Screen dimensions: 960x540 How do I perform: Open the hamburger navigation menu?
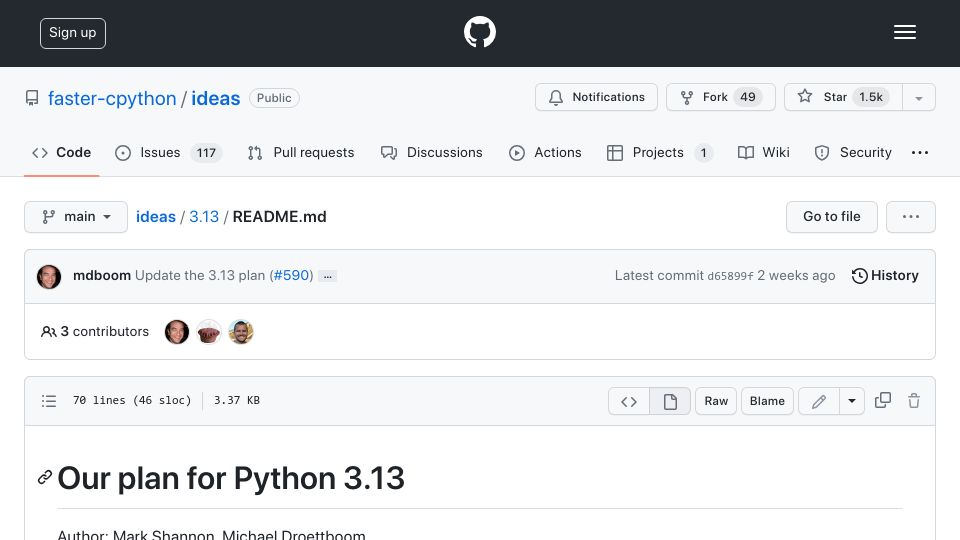pos(904,32)
